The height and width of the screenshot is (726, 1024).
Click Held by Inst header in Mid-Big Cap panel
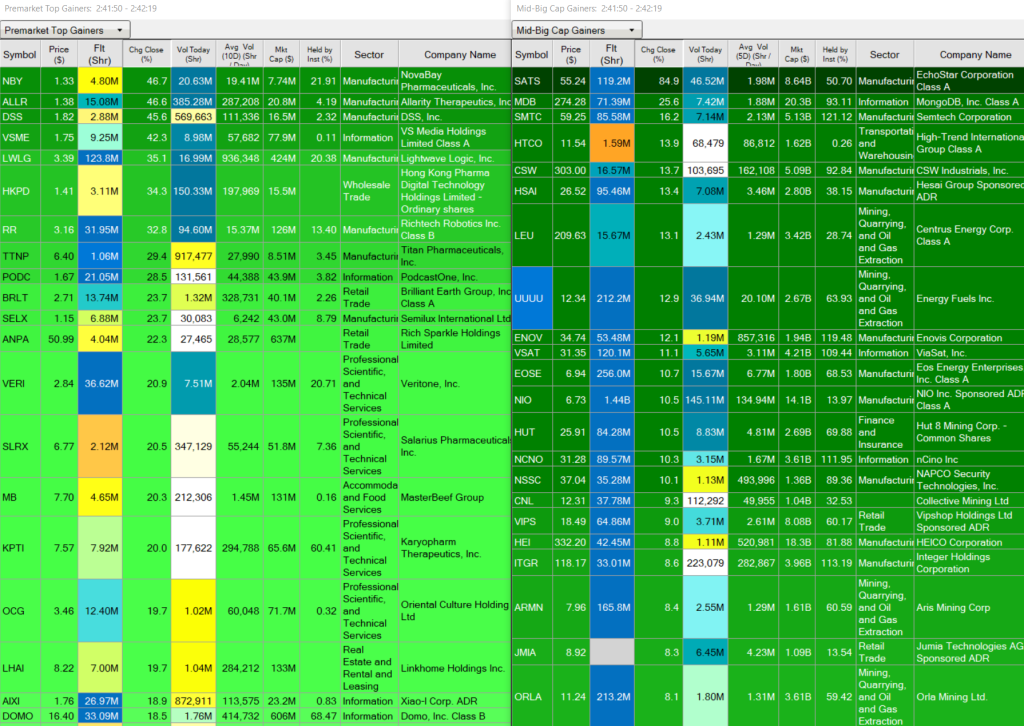pos(835,55)
